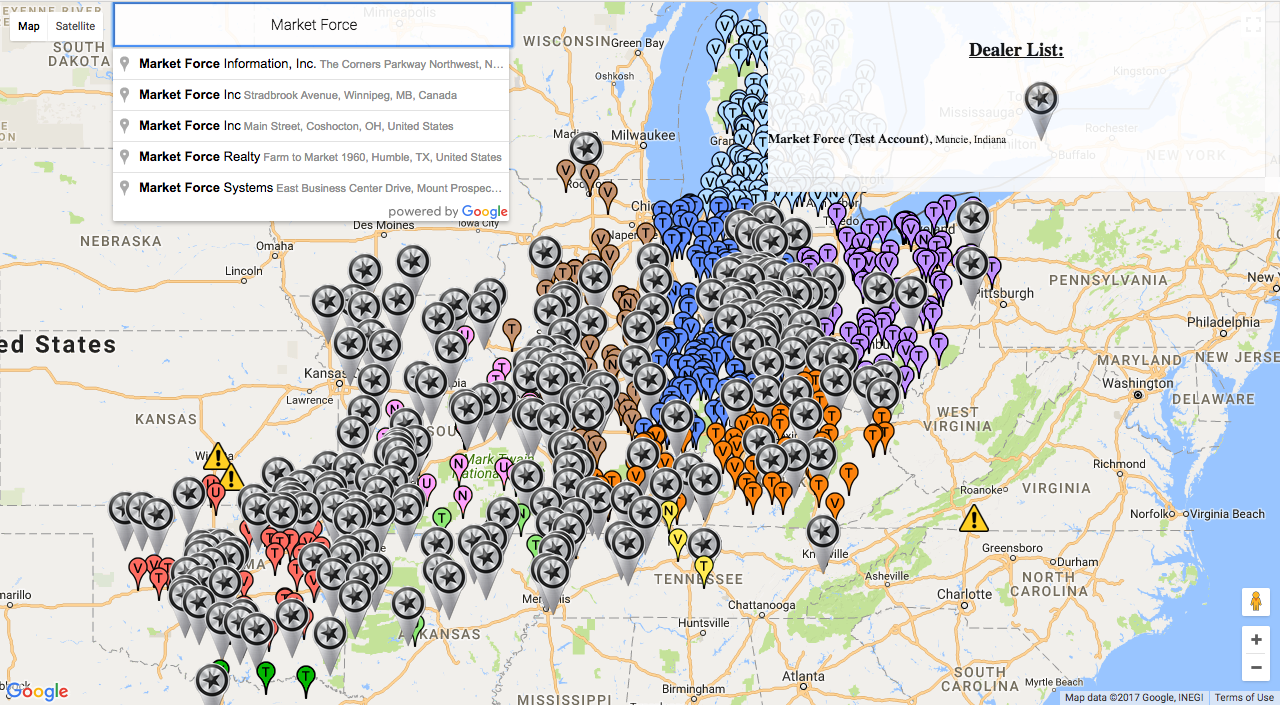Click the star marker in Dealer List

pyautogui.click(x=1041, y=109)
